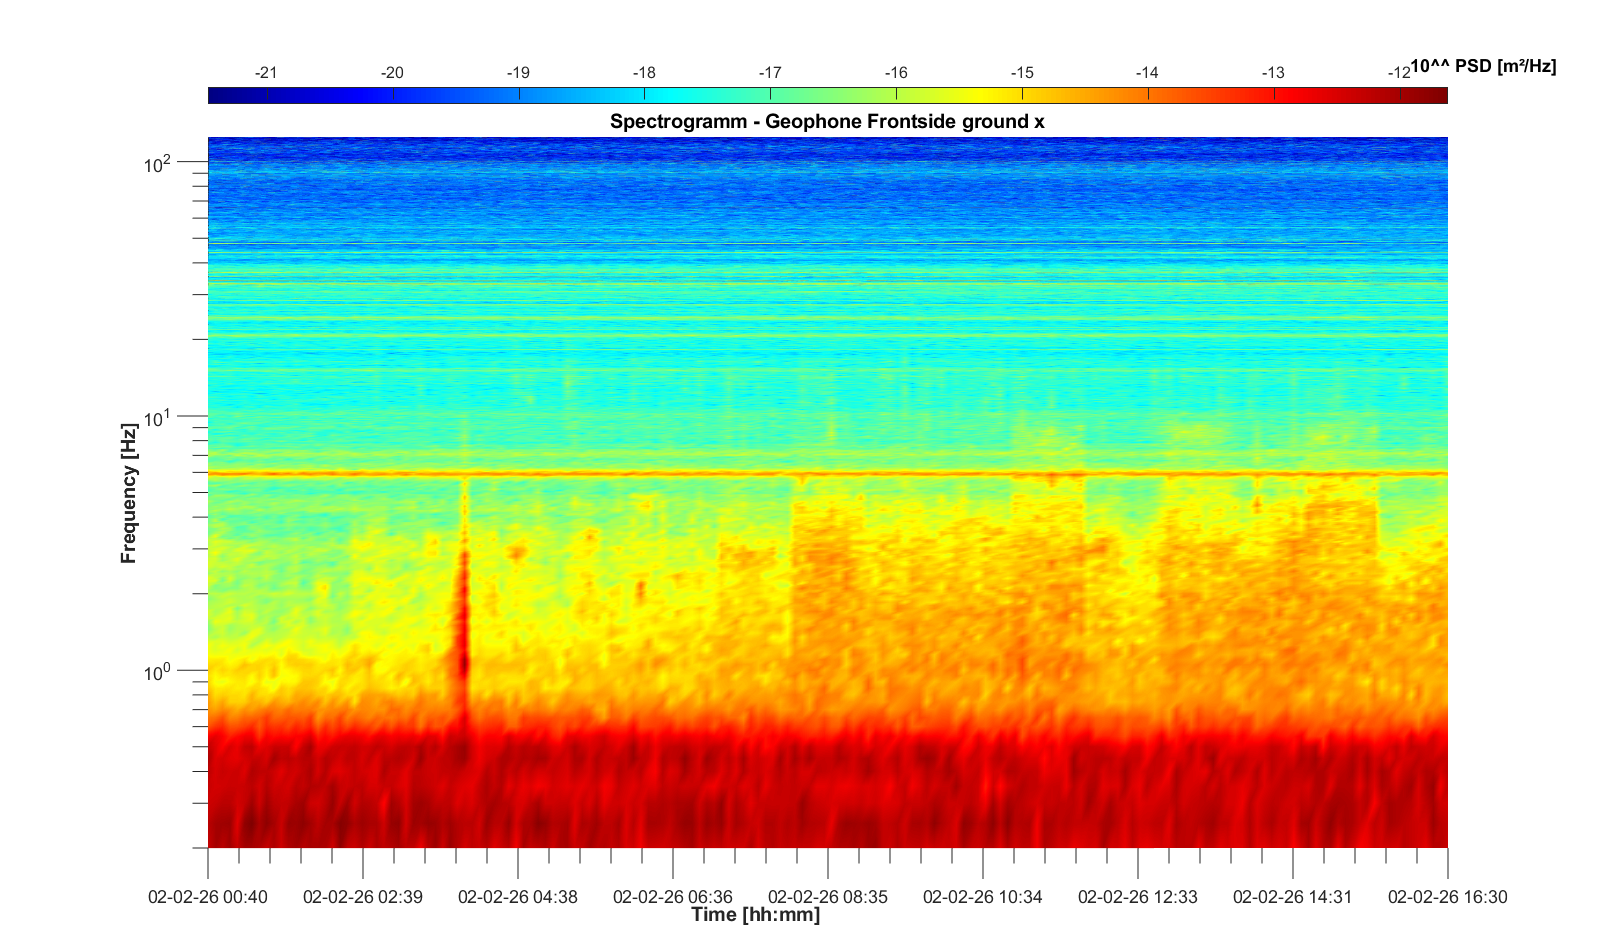The width and height of the screenshot is (1600, 944).
Task: Click the colorbar tick label -15
Action: tap(1021, 73)
